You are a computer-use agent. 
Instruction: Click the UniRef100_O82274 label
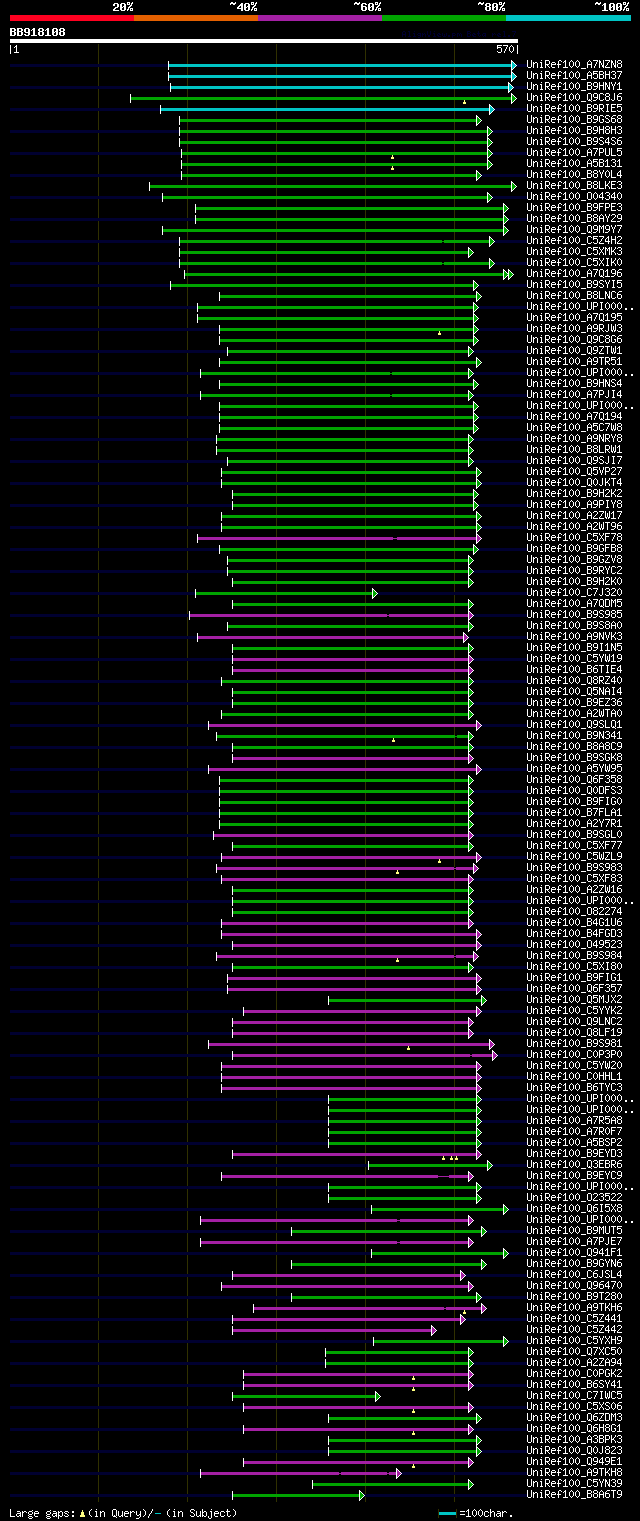[x=572, y=911]
